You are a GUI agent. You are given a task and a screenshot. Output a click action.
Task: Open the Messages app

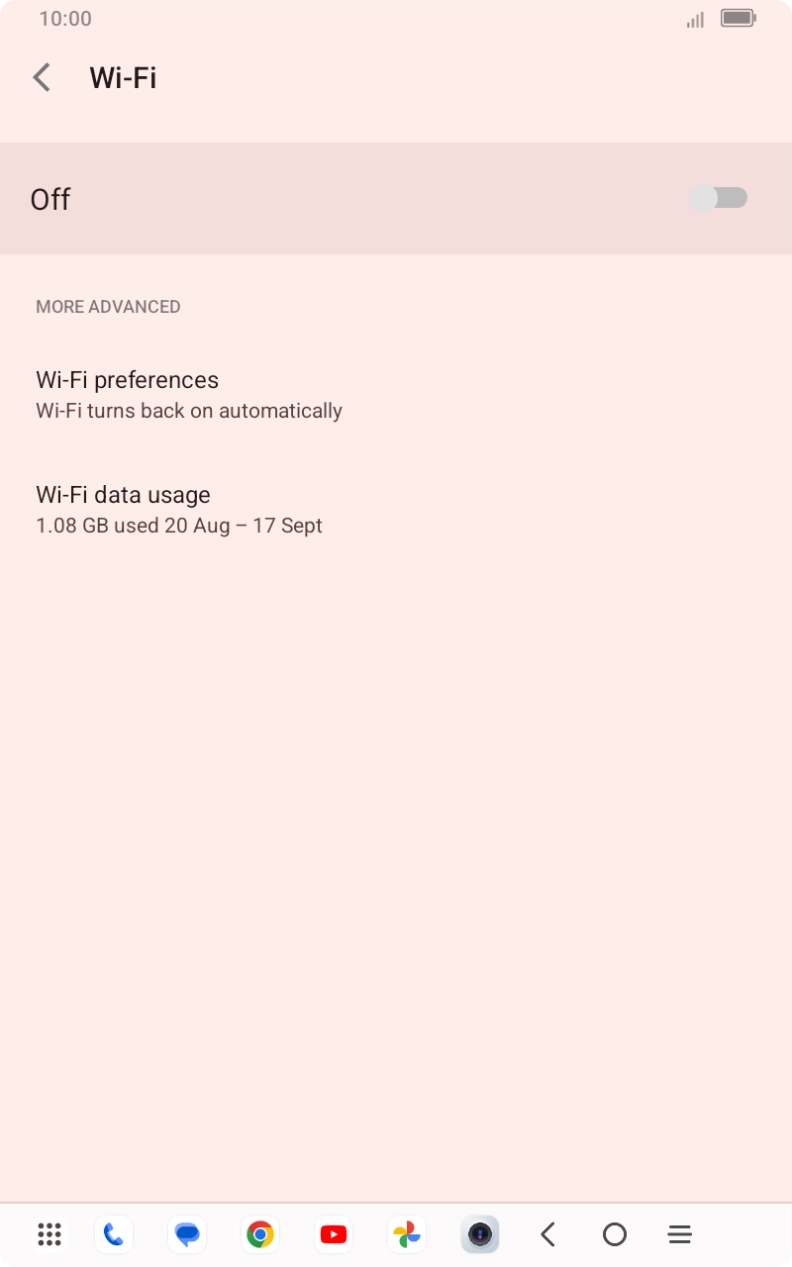coord(187,1235)
